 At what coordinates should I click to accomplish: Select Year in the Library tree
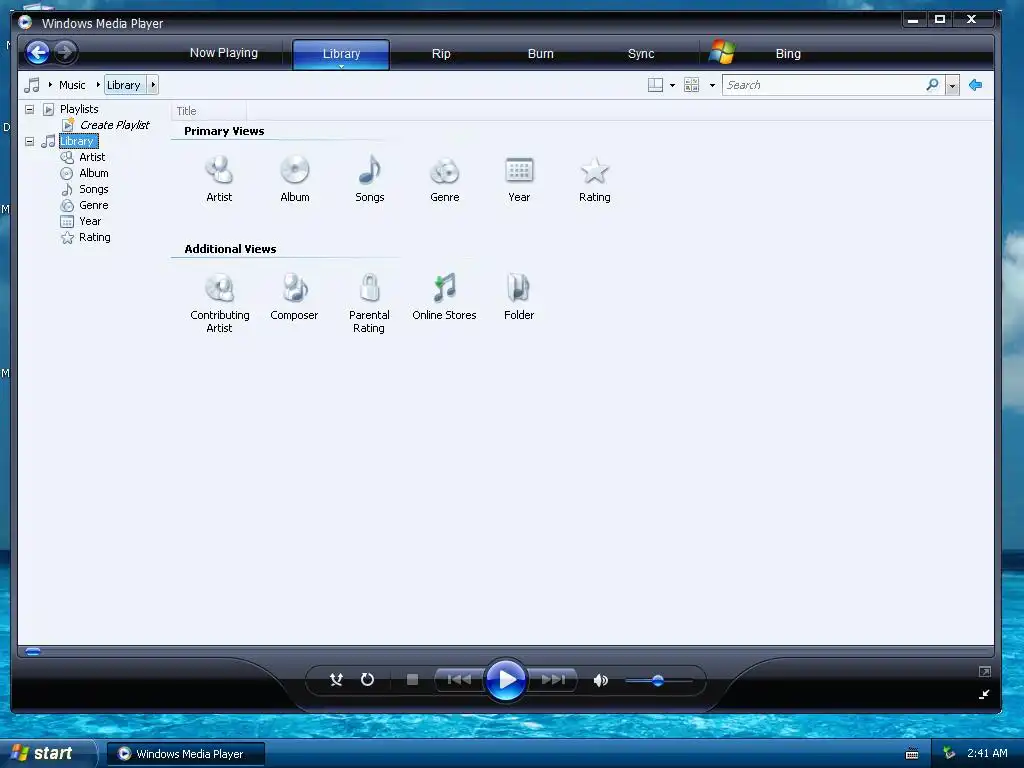point(90,221)
